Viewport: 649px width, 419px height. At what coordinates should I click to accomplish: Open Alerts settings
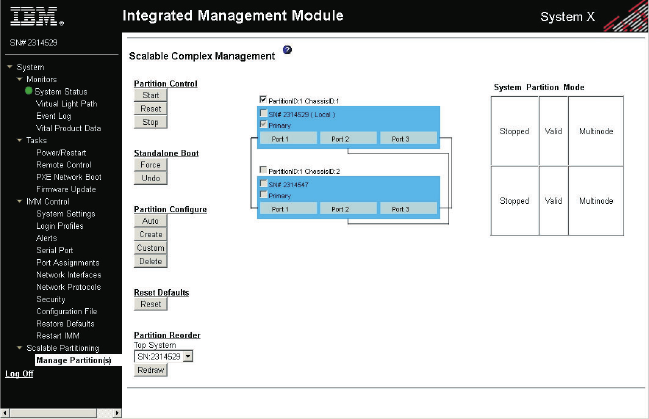coord(47,238)
